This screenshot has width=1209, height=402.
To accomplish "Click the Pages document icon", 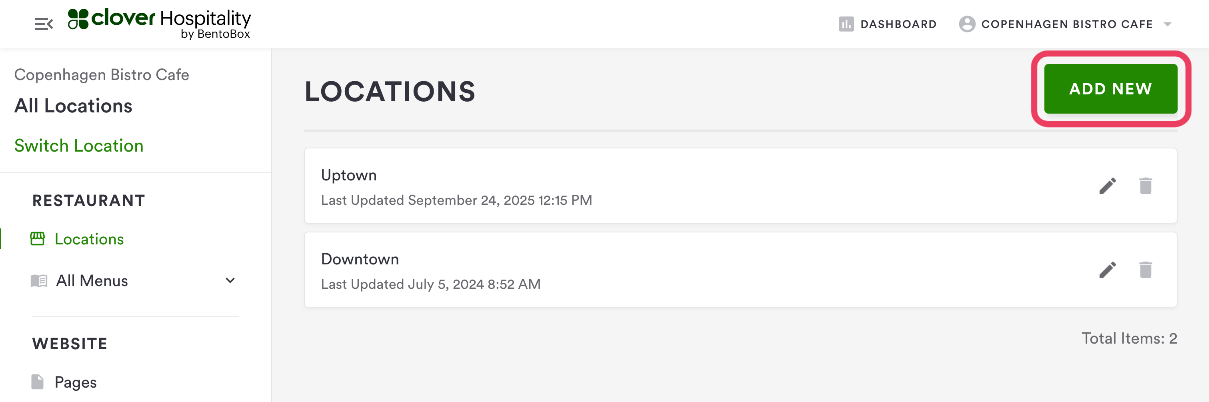I will pyautogui.click(x=38, y=382).
